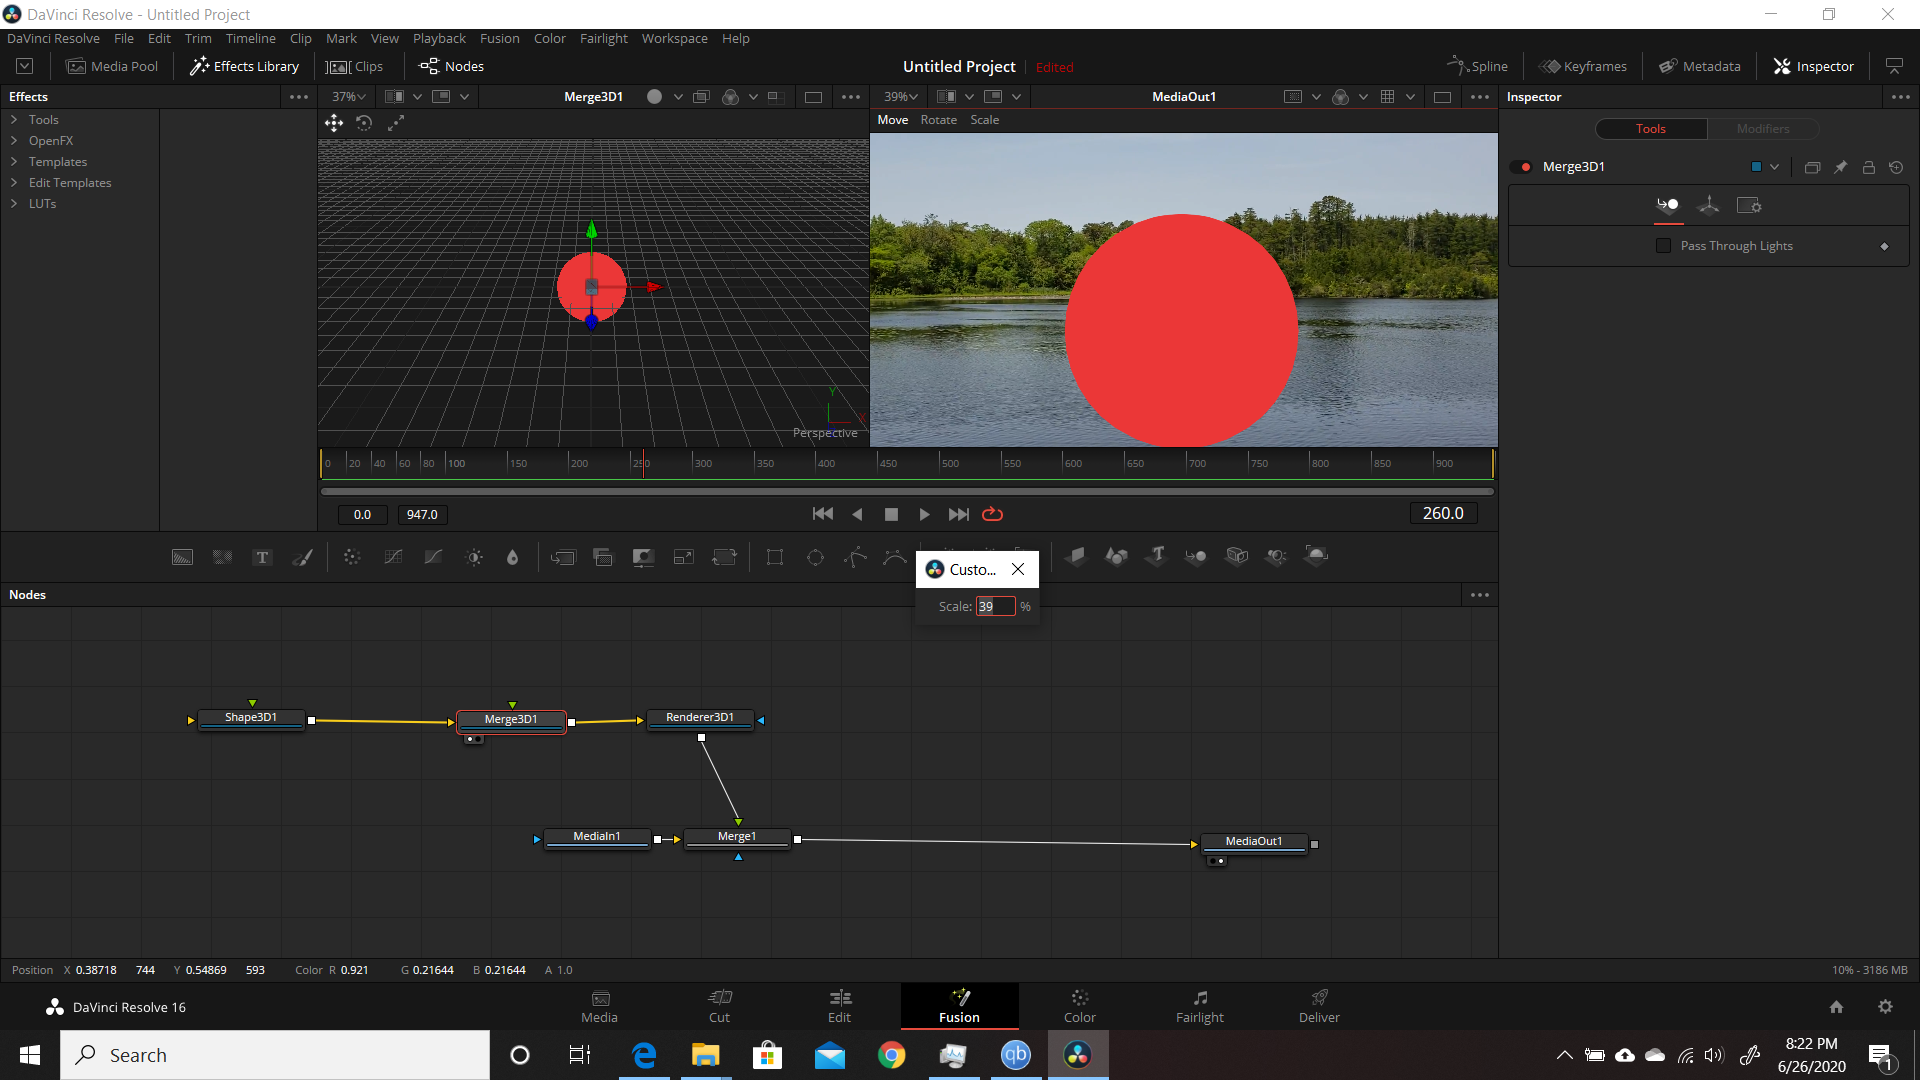
Task: Open Effects panel options menu
Action: click(298, 97)
